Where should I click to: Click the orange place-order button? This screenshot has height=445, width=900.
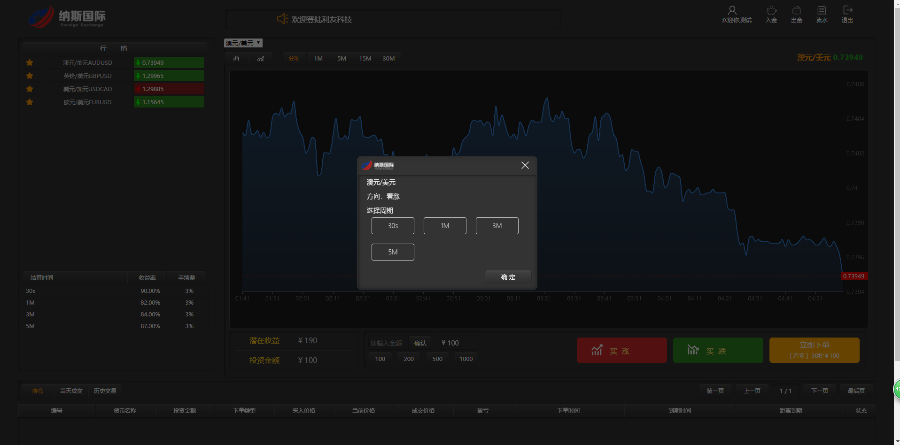point(814,351)
